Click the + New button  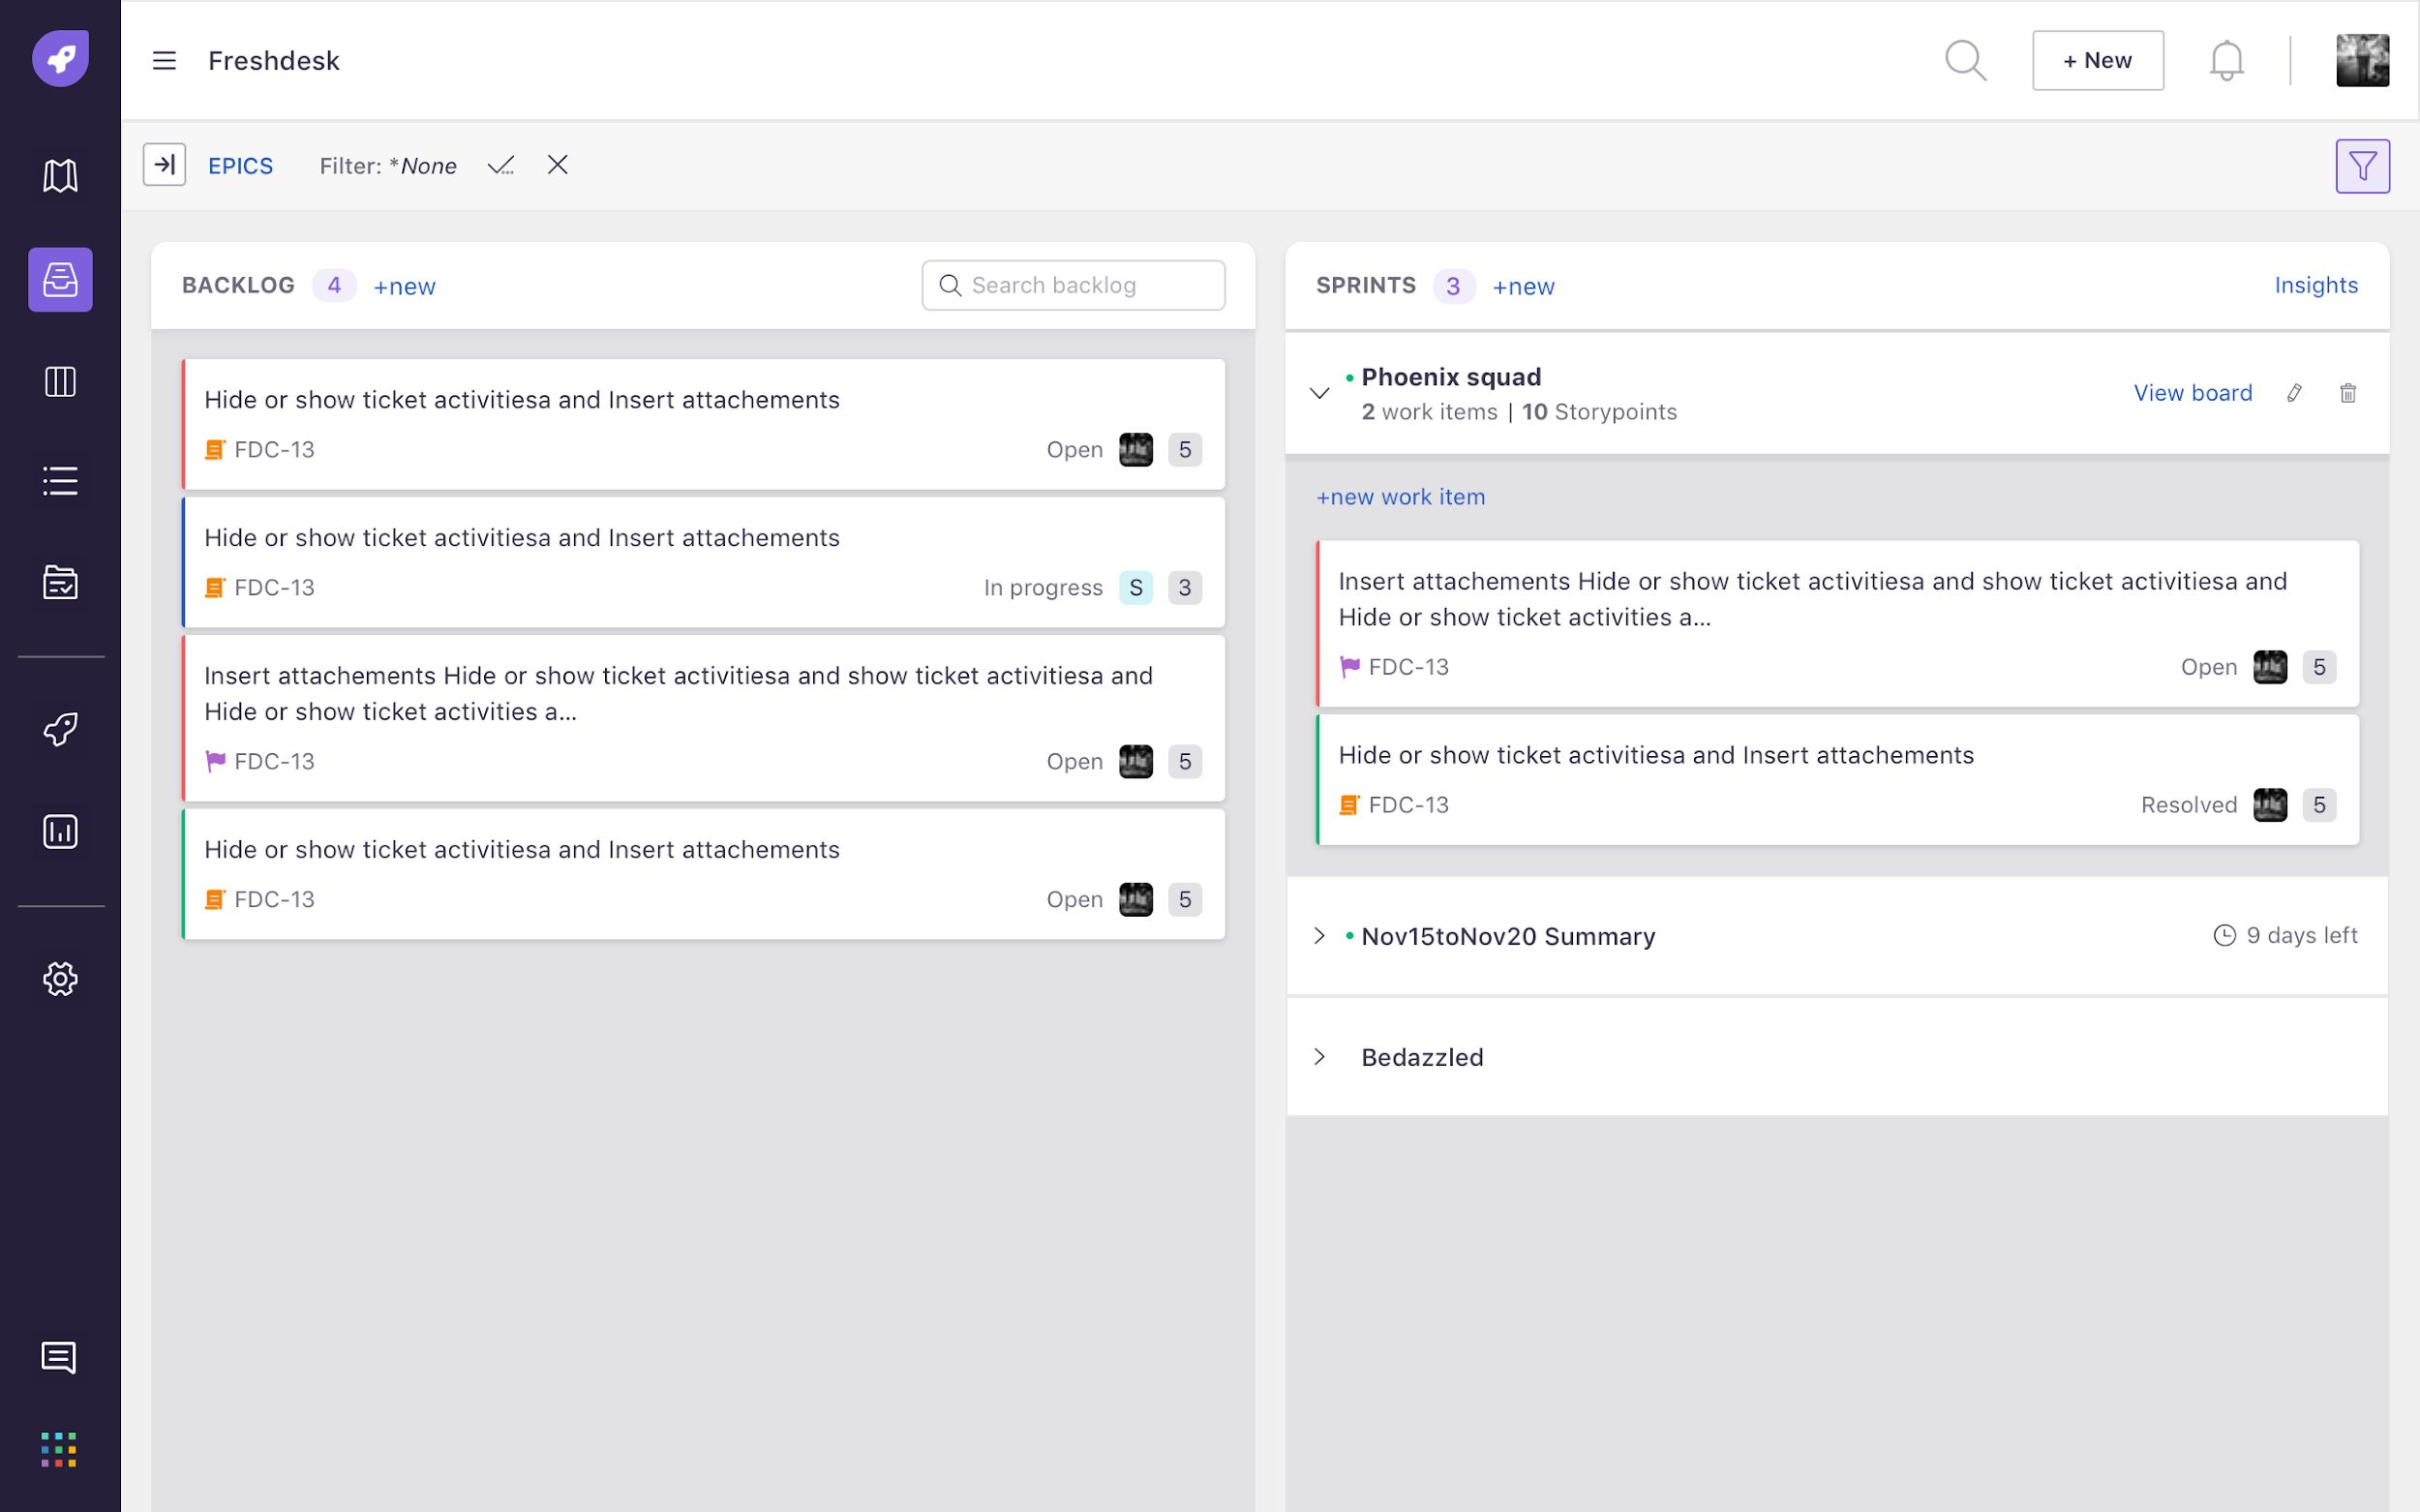(x=2097, y=61)
